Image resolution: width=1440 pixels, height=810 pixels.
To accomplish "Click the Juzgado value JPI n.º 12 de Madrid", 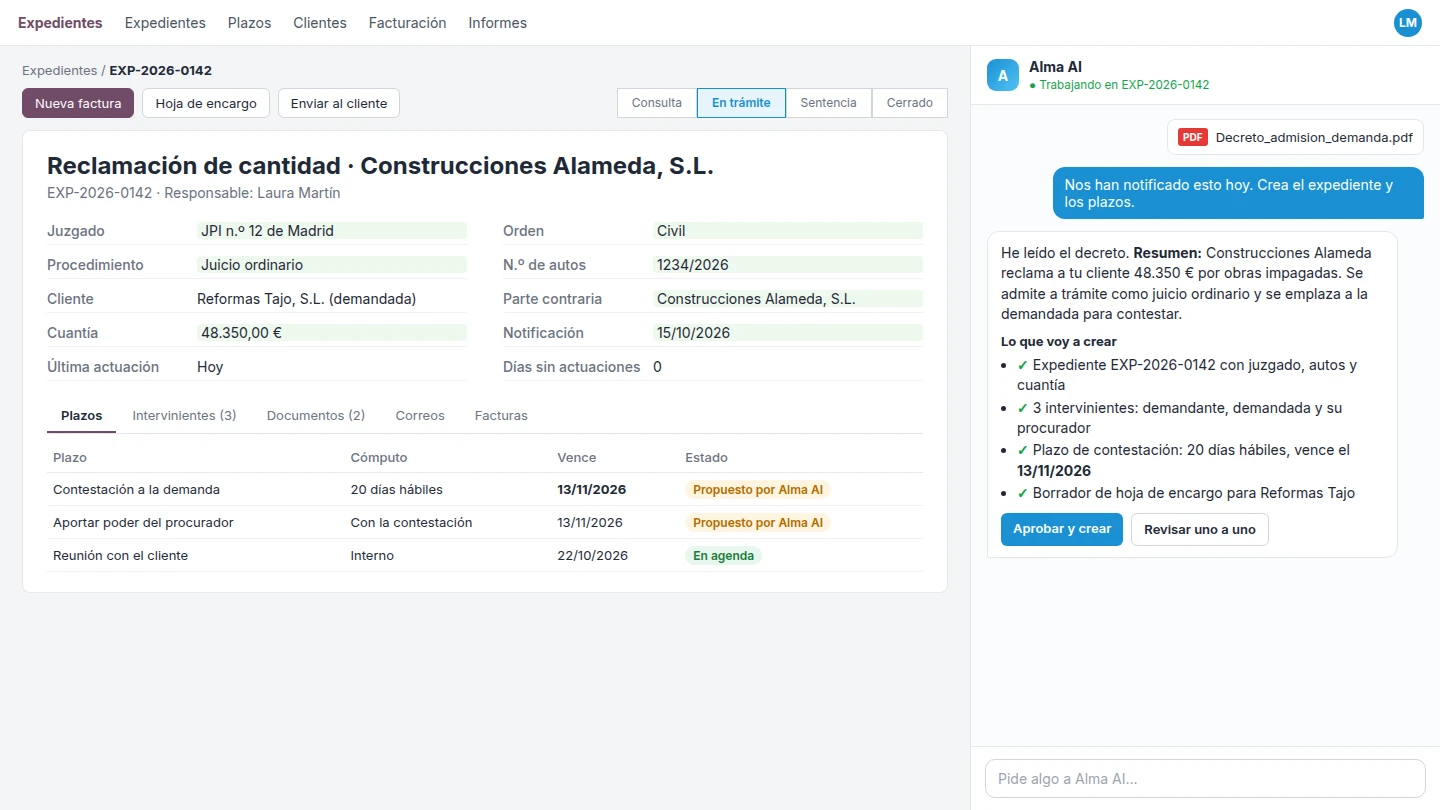I will pos(332,231).
